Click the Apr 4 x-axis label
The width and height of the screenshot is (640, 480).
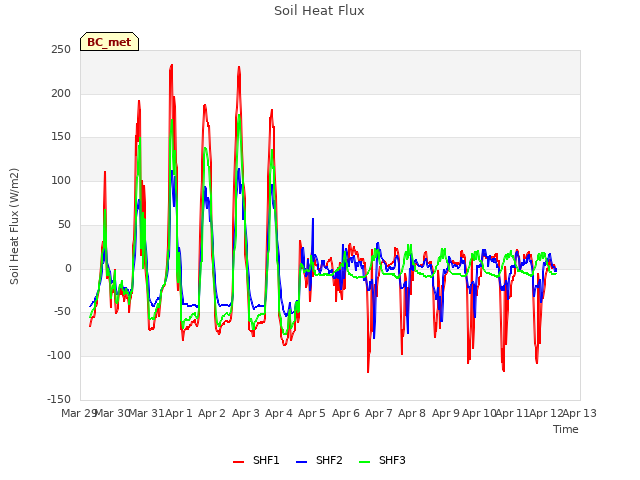(279, 413)
